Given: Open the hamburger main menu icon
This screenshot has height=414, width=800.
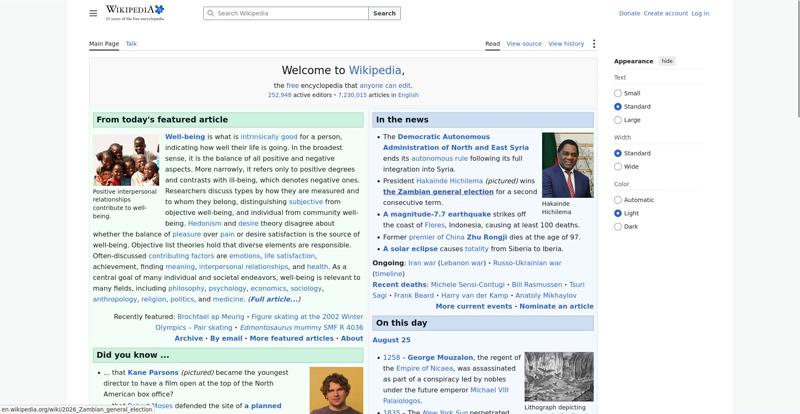Looking at the screenshot, I should click(x=93, y=13).
